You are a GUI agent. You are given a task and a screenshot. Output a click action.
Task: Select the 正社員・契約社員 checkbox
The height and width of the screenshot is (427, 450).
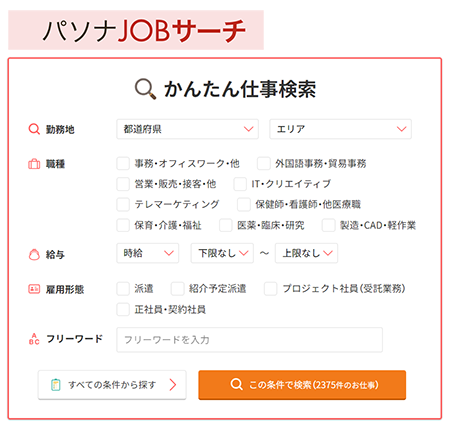coord(123,309)
